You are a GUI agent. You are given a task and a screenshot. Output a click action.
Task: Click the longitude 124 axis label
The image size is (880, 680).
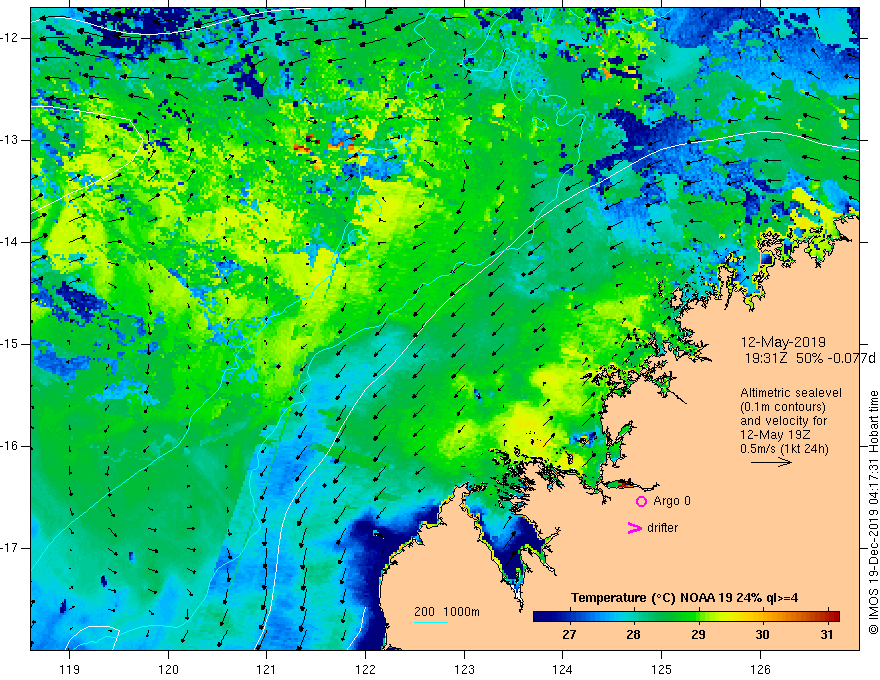(x=562, y=669)
